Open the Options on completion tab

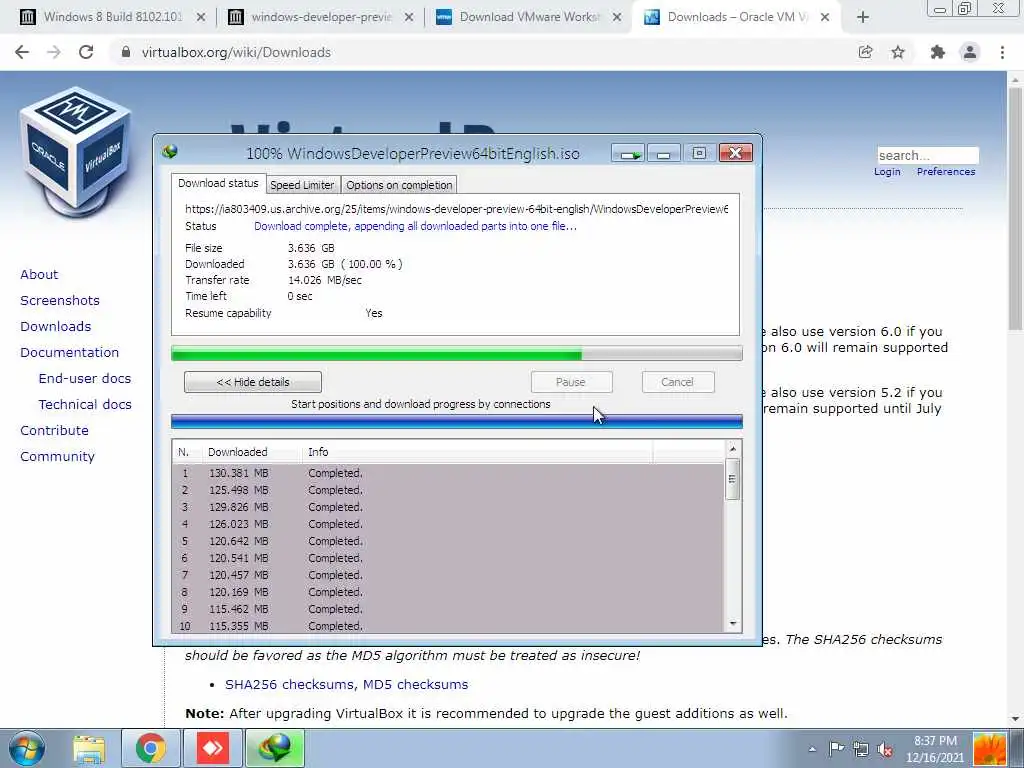pyautogui.click(x=399, y=185)
